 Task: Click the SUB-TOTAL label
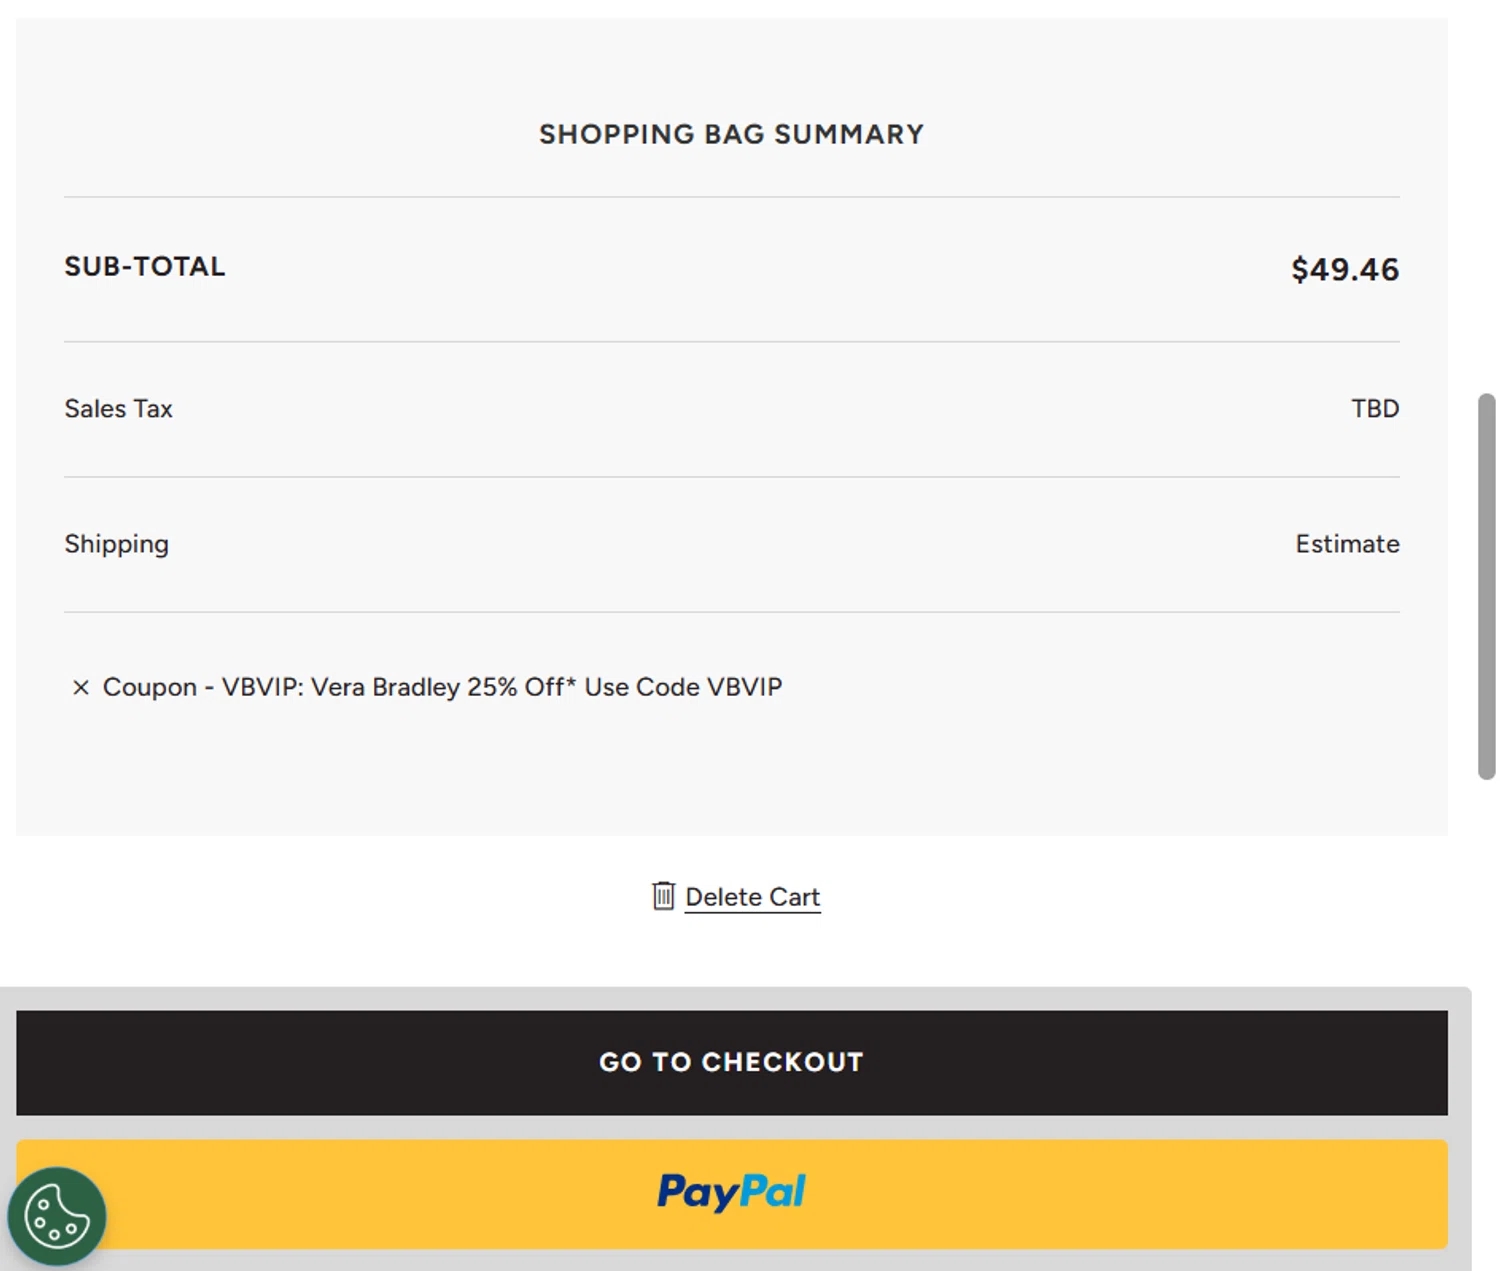tap(145, 267)
